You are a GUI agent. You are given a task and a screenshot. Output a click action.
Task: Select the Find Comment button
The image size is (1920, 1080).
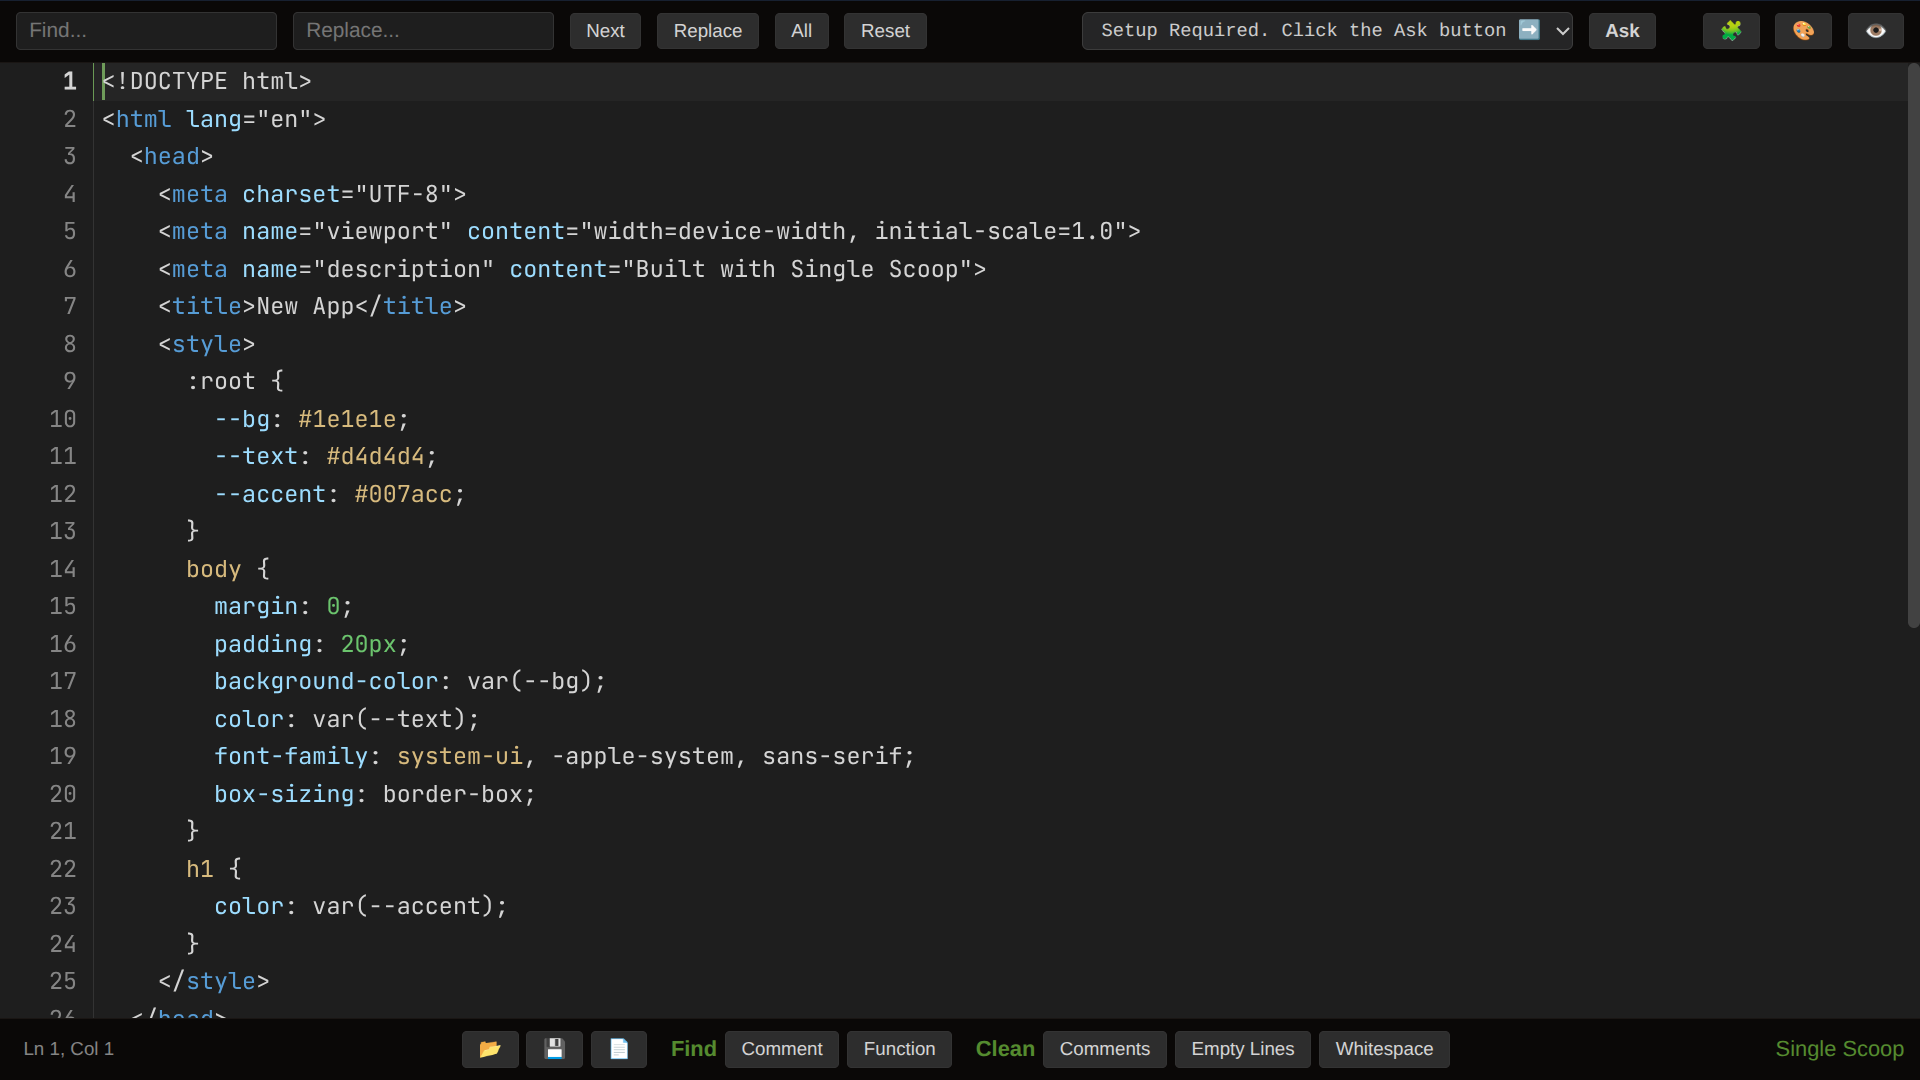point(781,1049)
